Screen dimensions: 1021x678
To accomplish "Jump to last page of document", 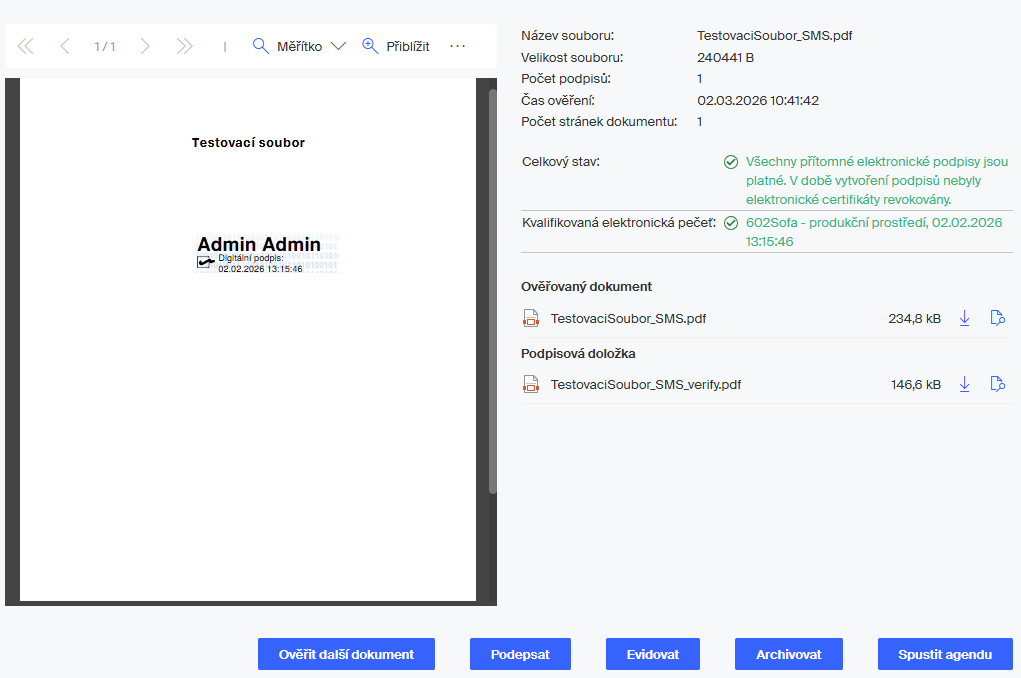I will tap(184, 46).
